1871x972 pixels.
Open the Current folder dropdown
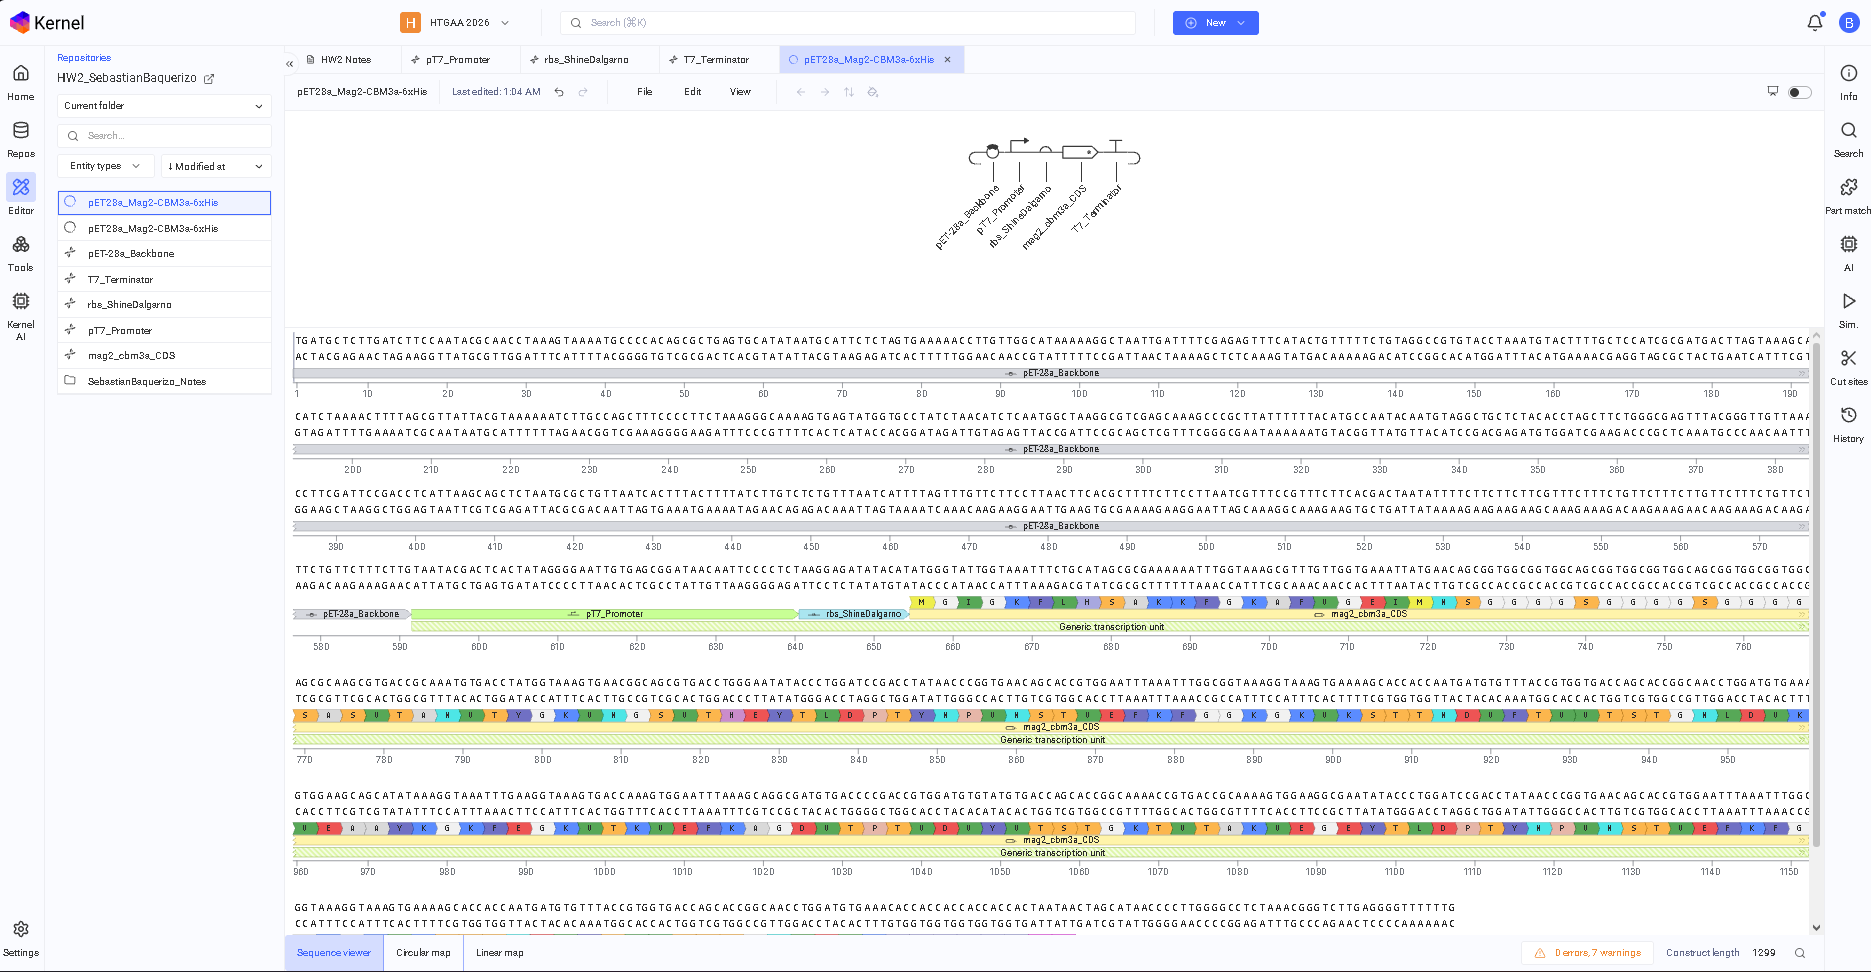point(164,106)
